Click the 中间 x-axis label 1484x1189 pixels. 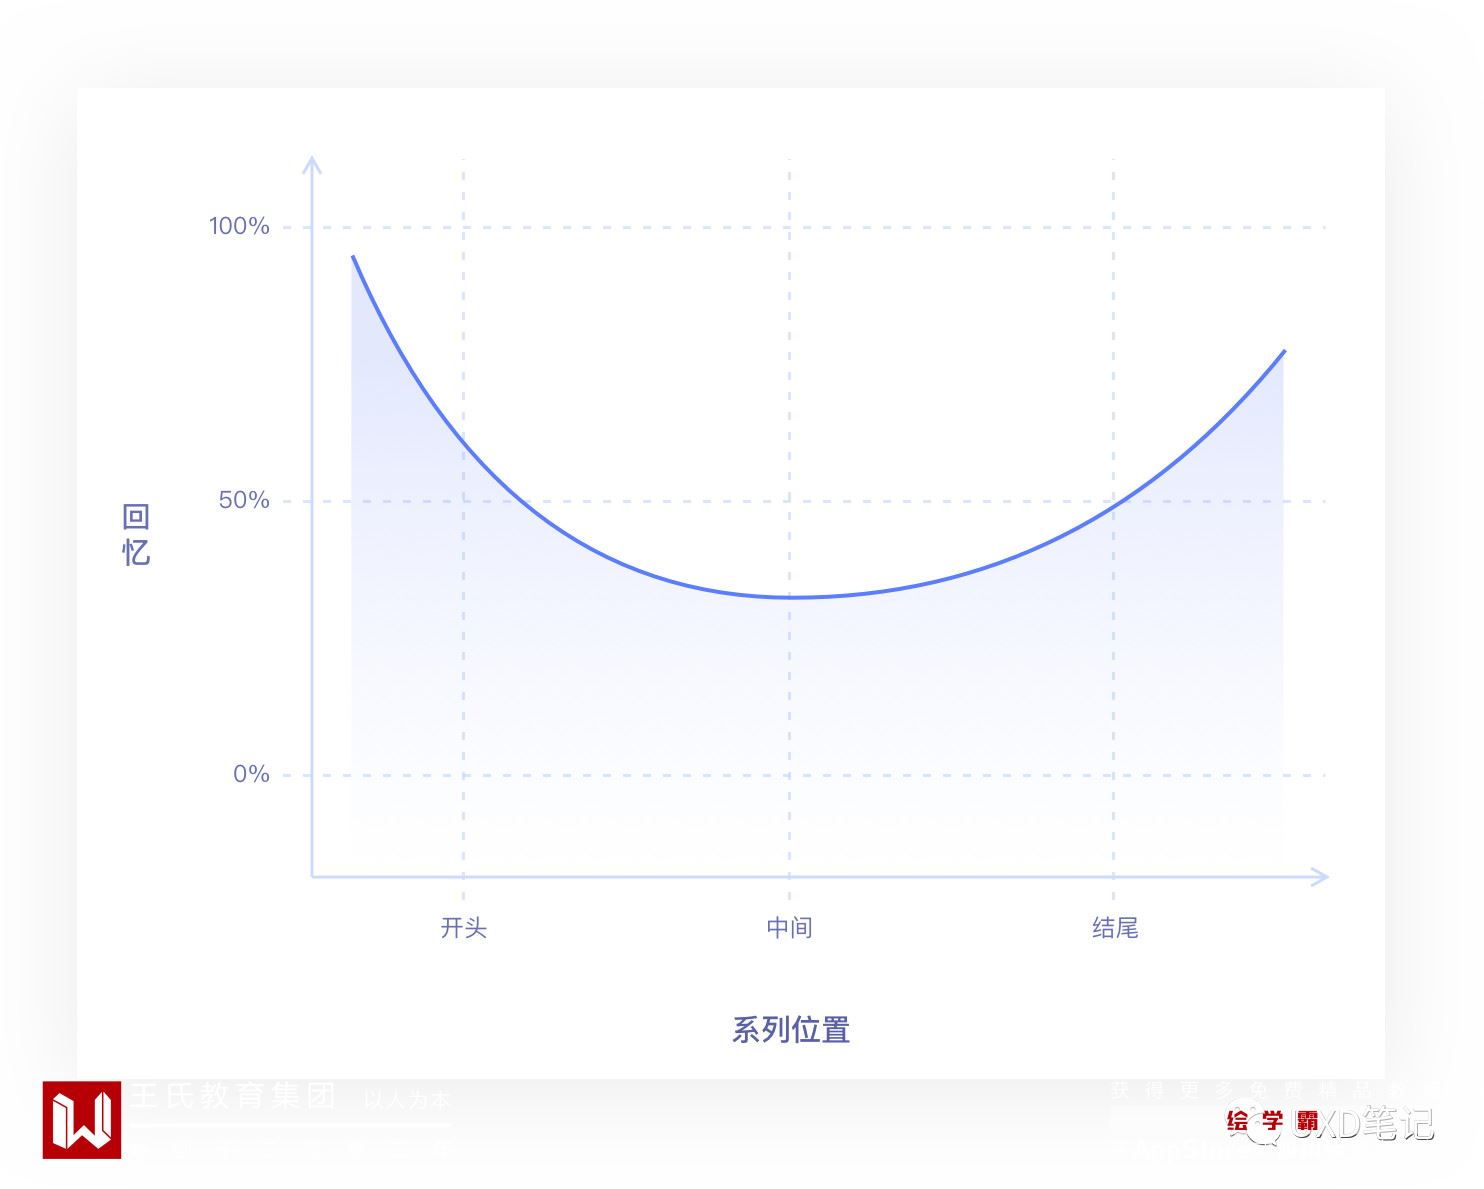point(789,928)
